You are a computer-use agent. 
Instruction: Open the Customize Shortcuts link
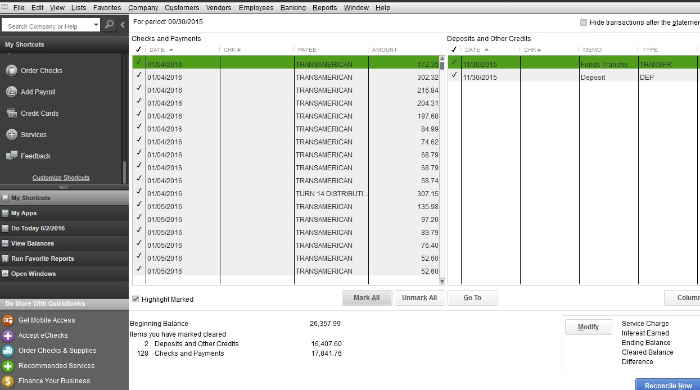pyautogui.click(x=61, y=178)
